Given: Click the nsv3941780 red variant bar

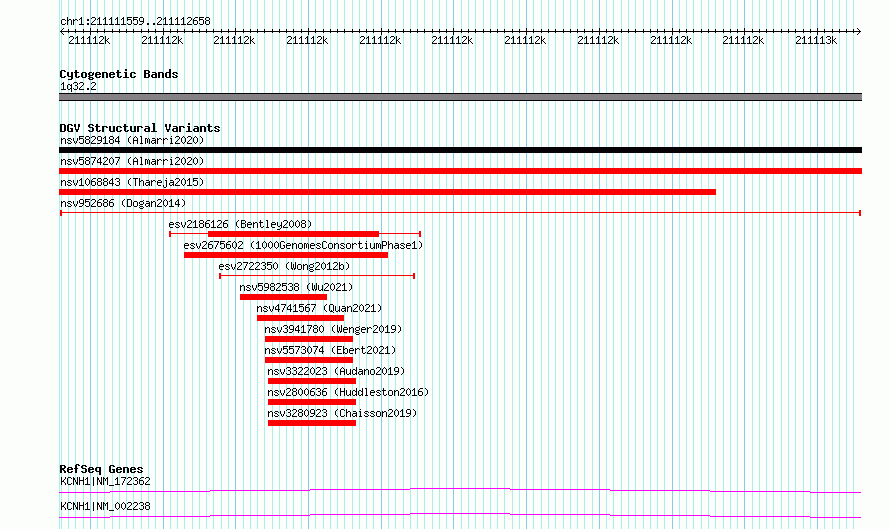Looking at the screenshot, I should point(309,339).
